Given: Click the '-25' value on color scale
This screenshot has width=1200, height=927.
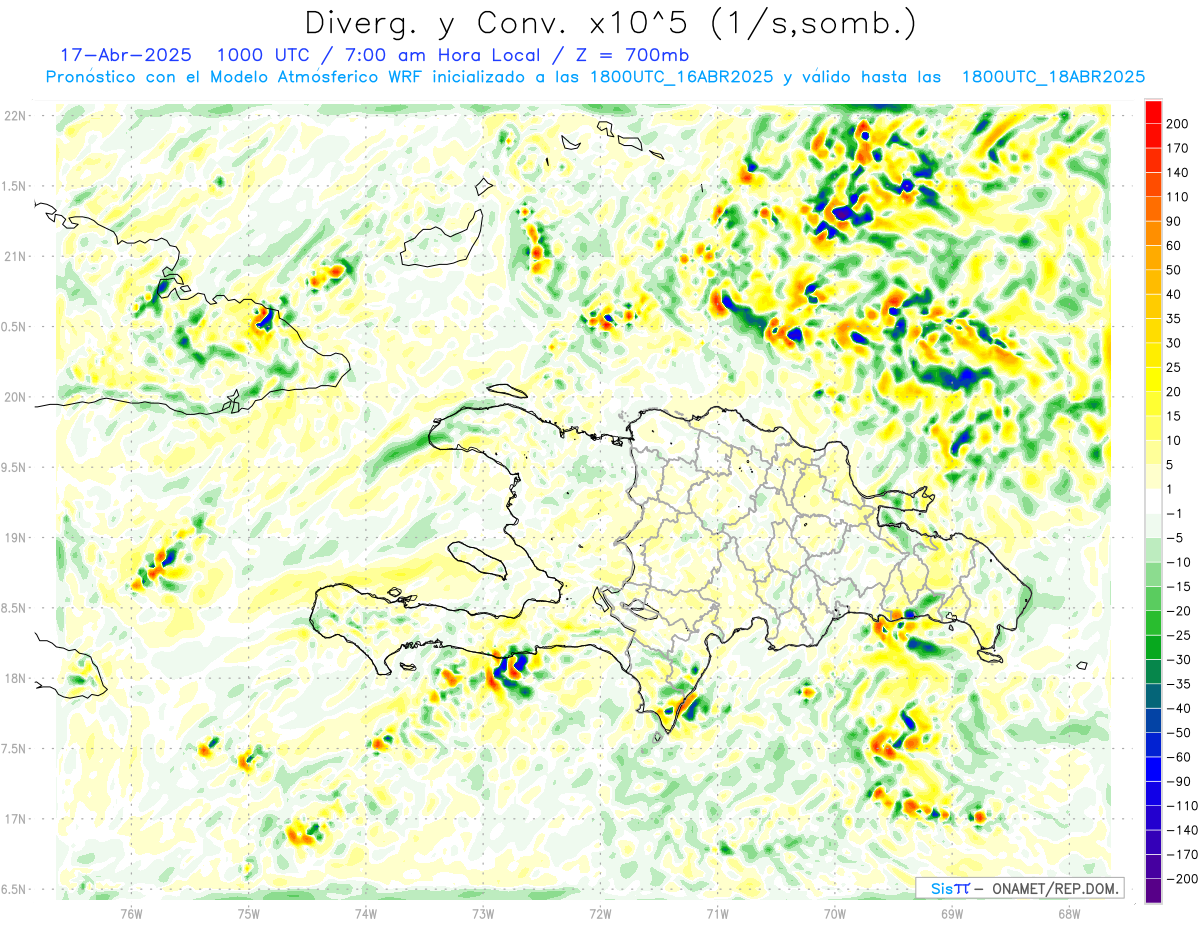Looking at the screenshot, I should 1180,635.
